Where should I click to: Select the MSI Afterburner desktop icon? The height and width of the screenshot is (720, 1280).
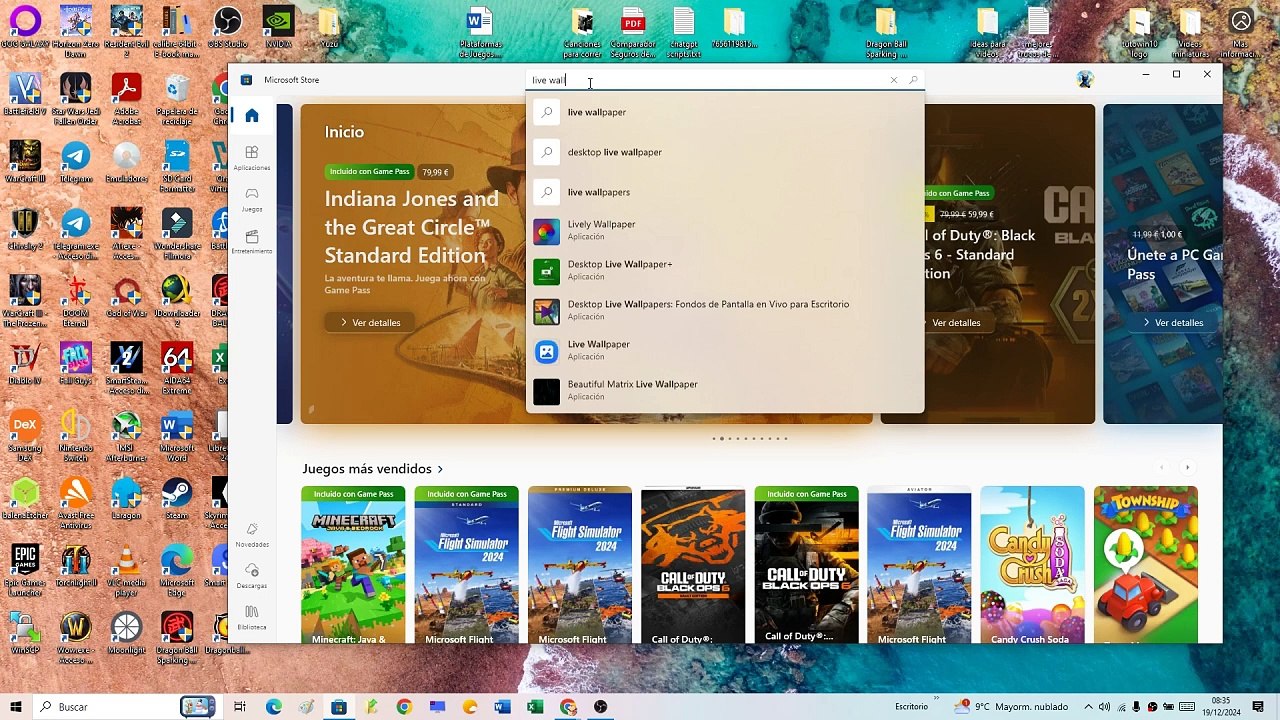tap(126, 436)
